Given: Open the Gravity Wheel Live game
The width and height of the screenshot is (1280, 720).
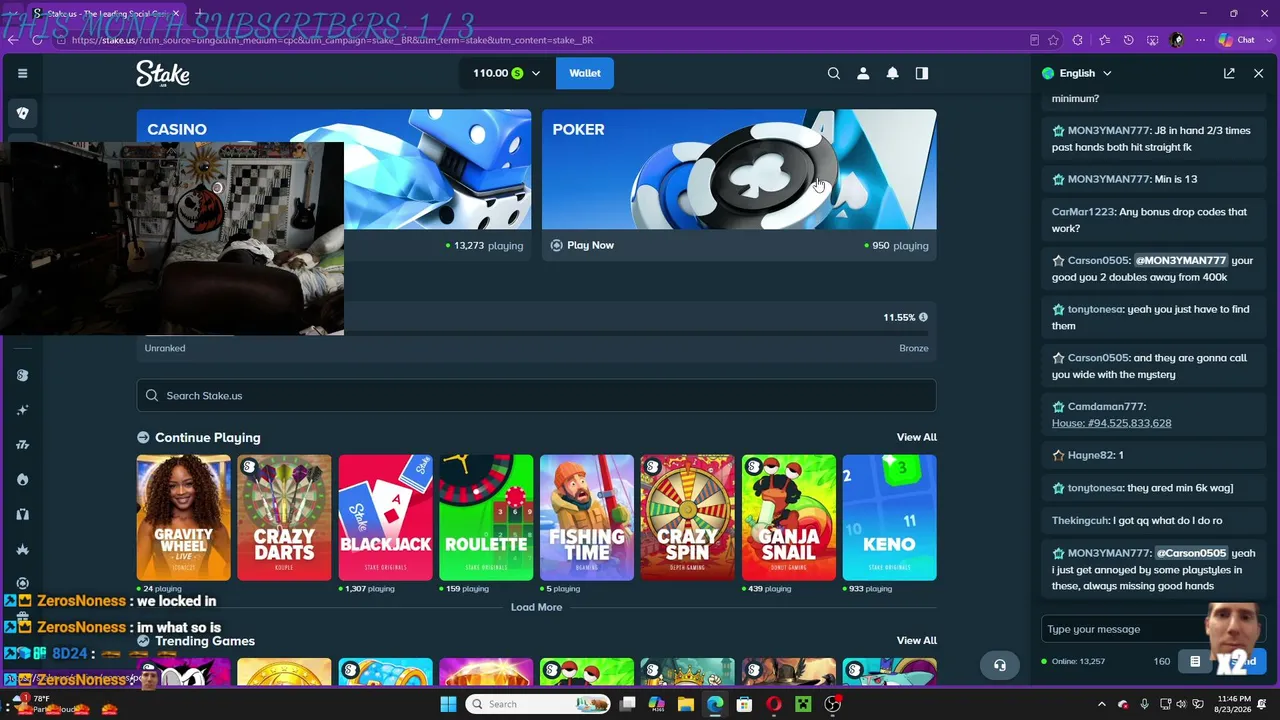Looking at the screenshot, I should coord(183,518).
